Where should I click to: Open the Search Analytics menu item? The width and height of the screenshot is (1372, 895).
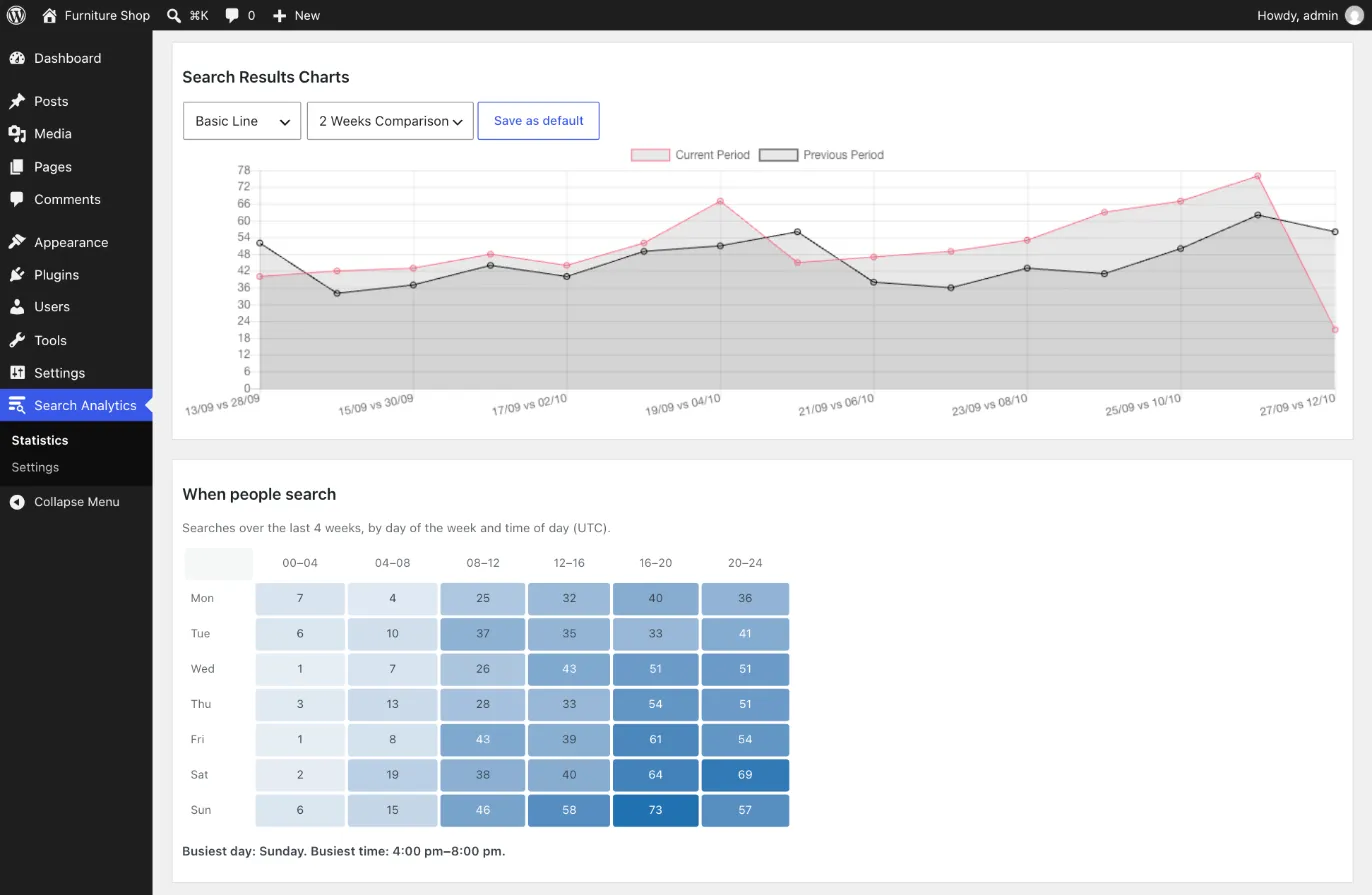pos(76,405)
